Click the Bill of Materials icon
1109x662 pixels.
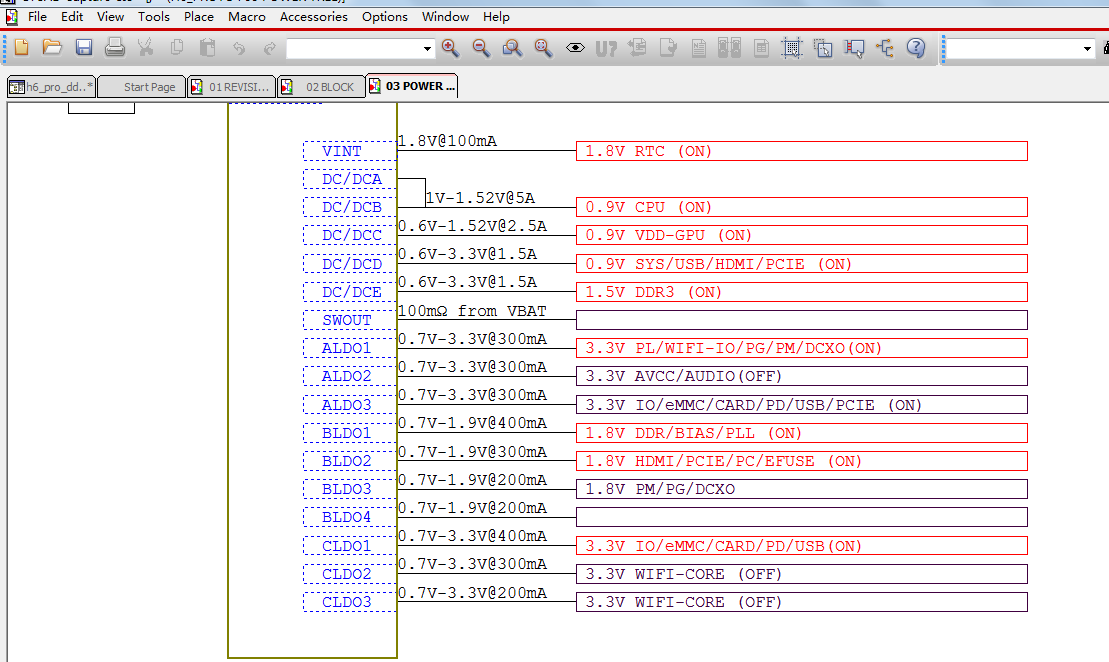(761, 47)
